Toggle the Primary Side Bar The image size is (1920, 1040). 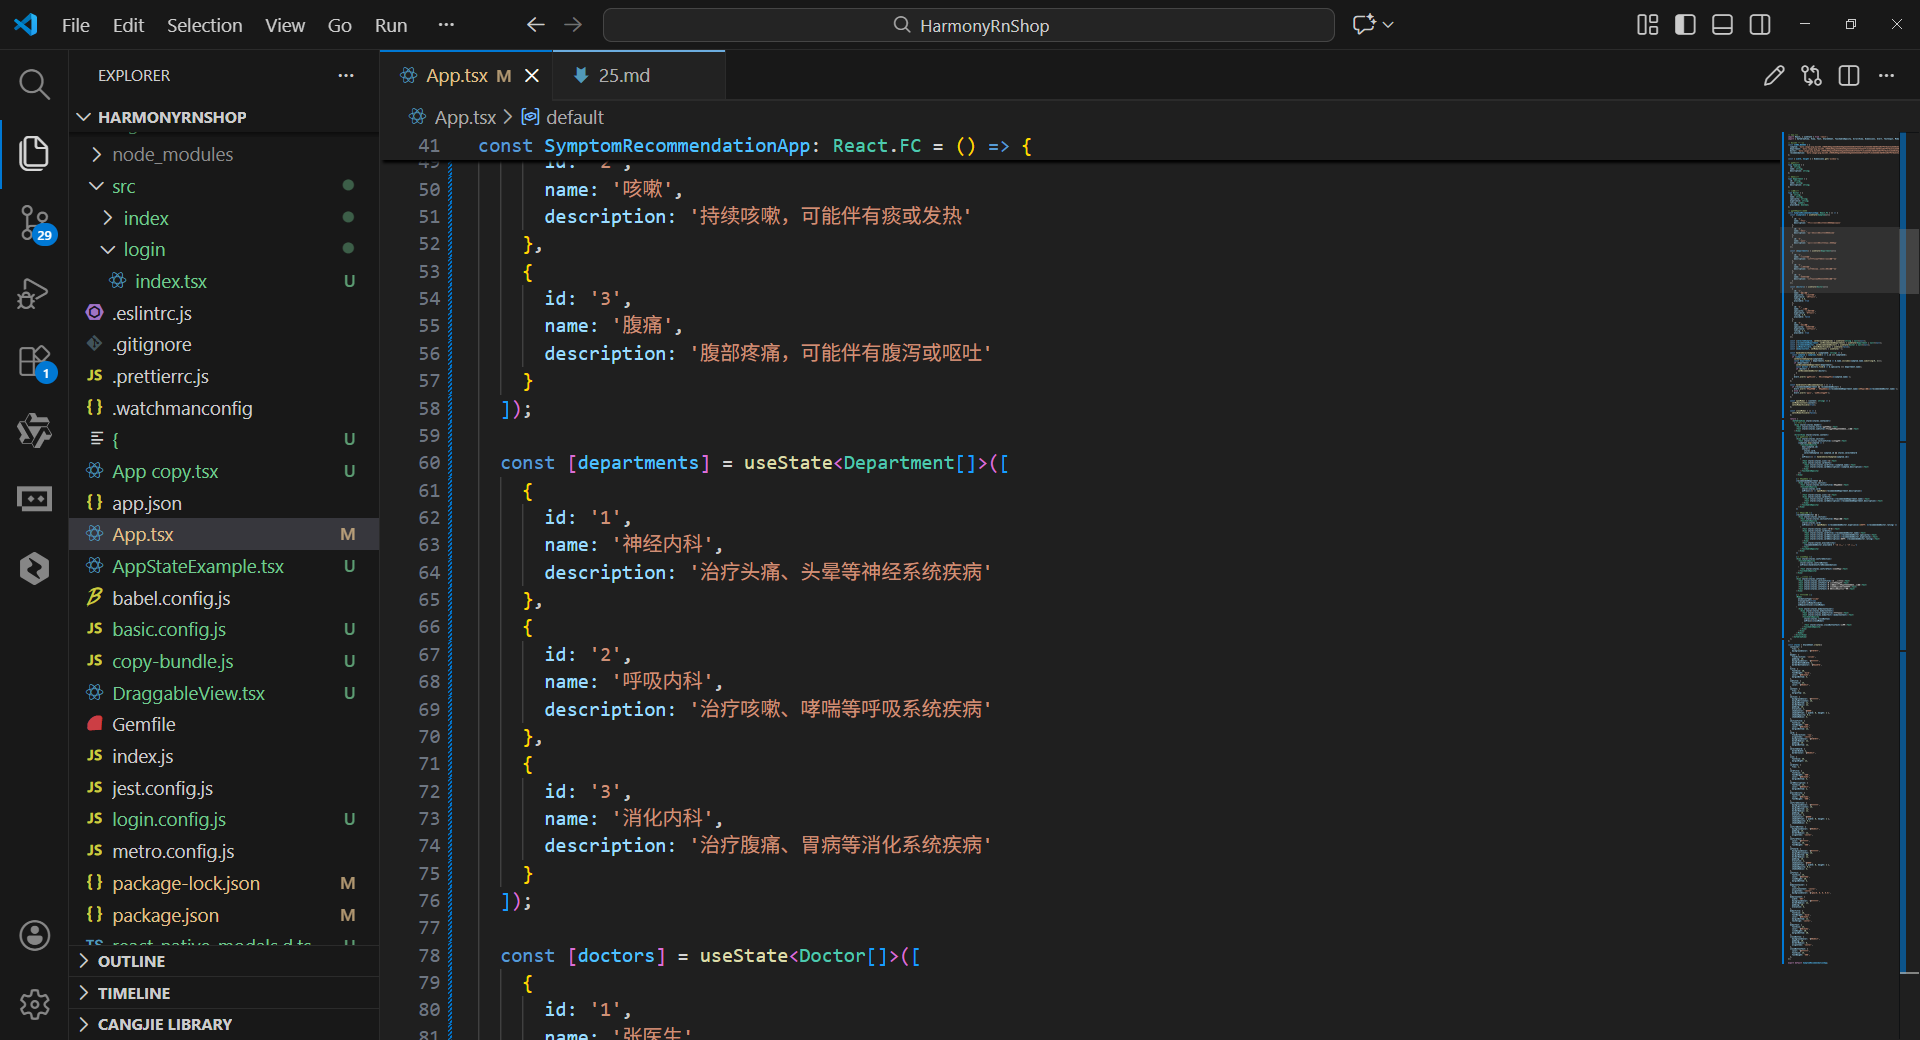pyautogui.click(x=1685, y=25)
